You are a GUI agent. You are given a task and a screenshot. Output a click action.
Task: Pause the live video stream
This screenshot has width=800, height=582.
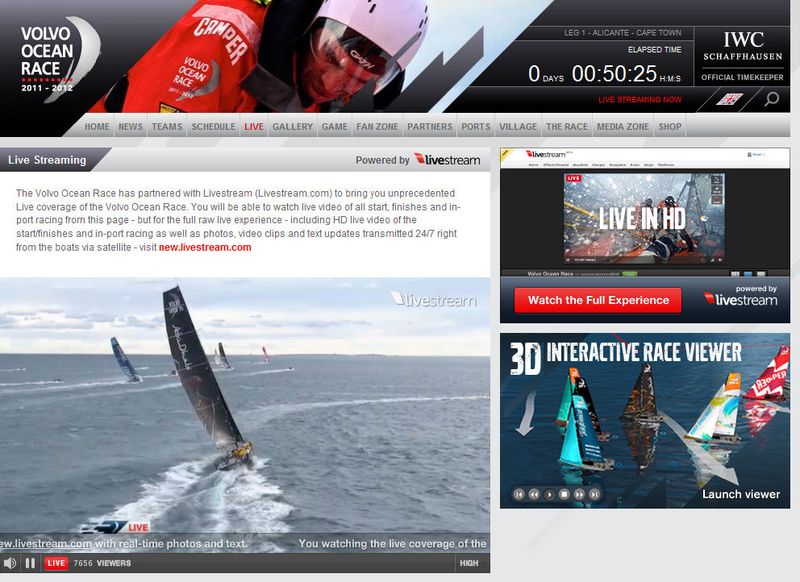(30, 563)
